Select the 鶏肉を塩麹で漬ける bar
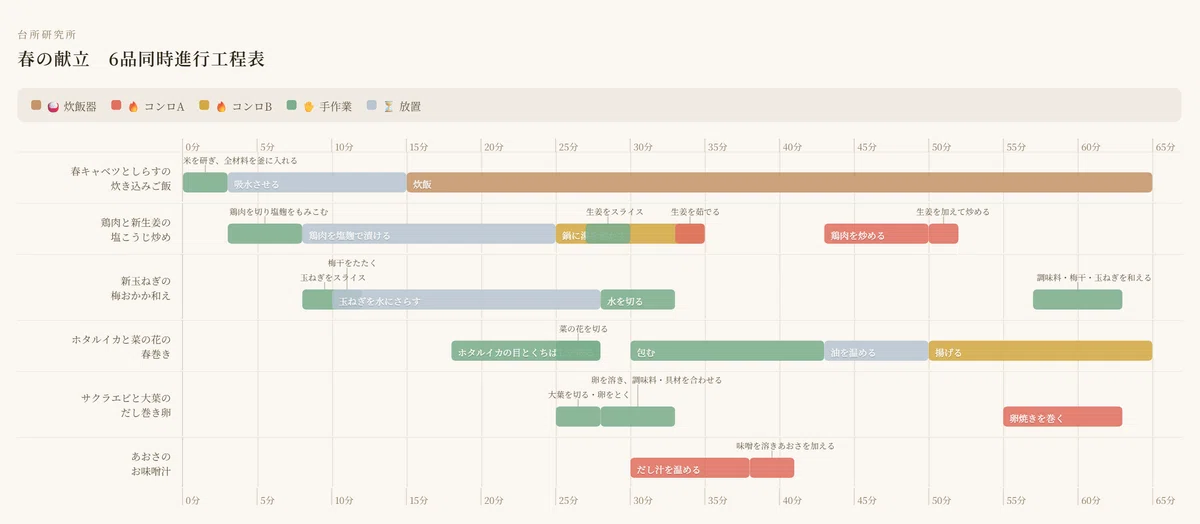Image resolution: width=1200 pixels, height=524 pixels. click(x=429, y=234)
